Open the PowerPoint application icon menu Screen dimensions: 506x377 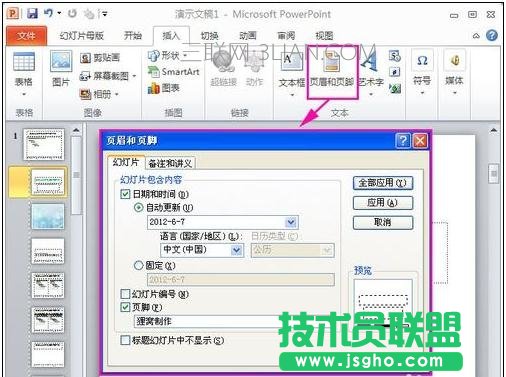(13, 13)
